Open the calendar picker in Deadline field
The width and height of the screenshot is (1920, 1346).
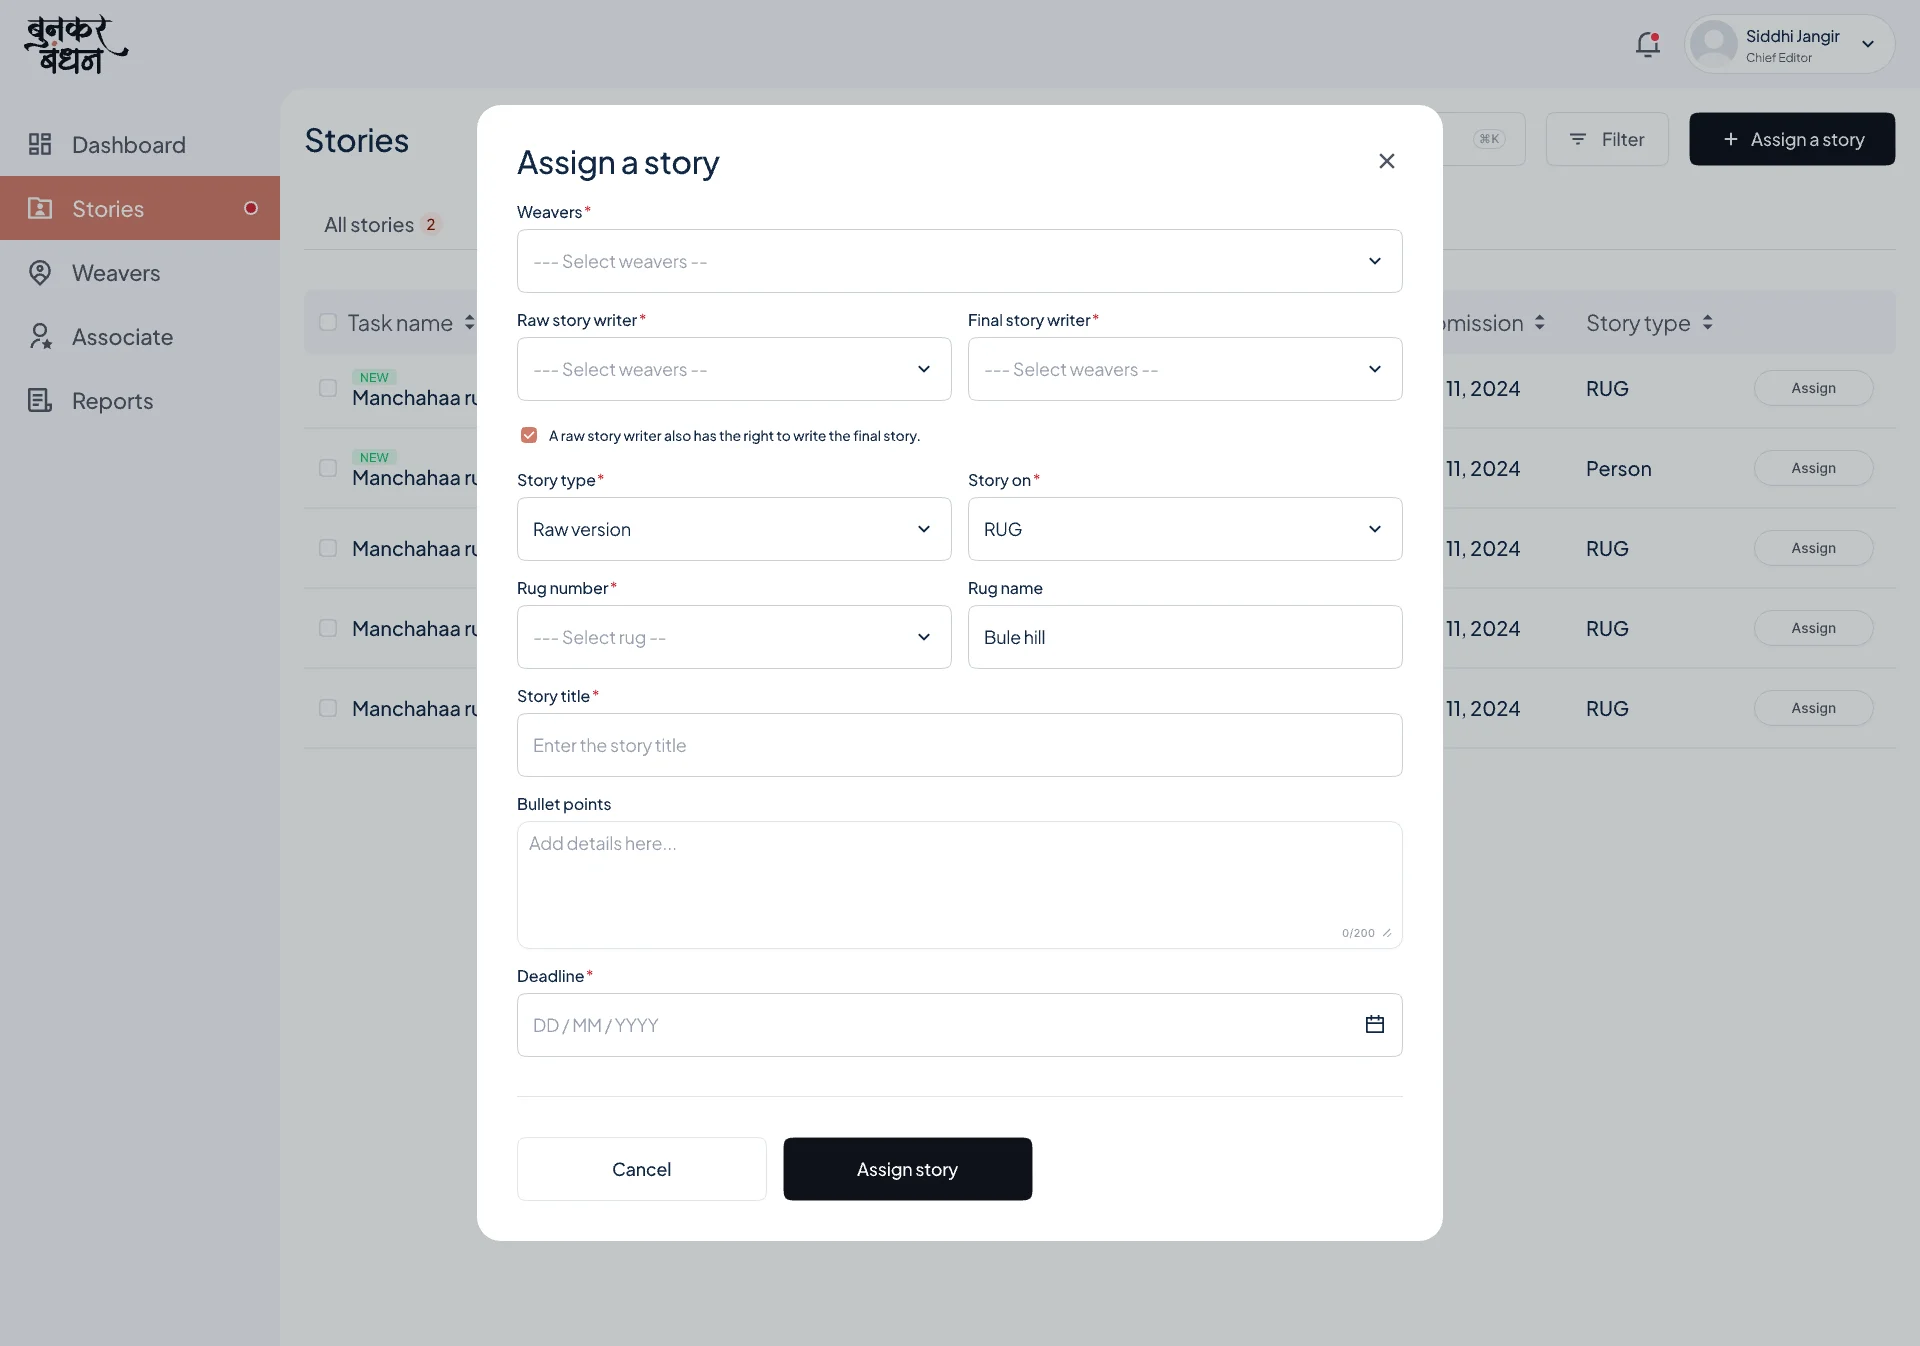(x=1375, y=1024)
